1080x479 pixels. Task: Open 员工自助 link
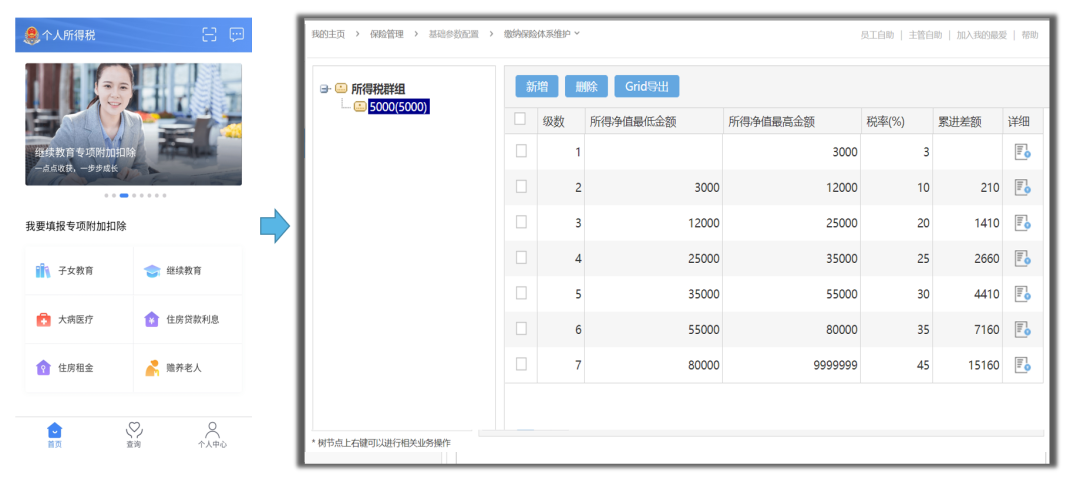tap(877, 34)
